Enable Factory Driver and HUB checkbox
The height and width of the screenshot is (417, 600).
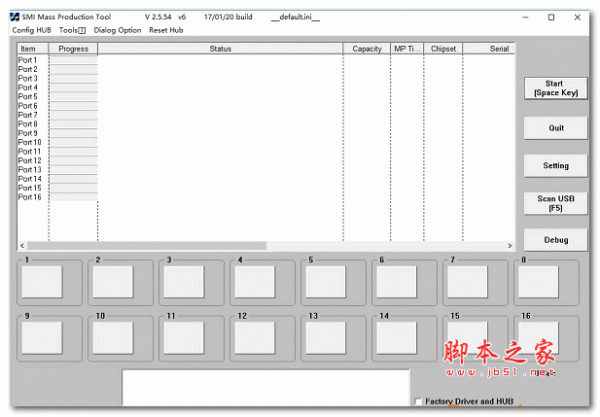418,401
